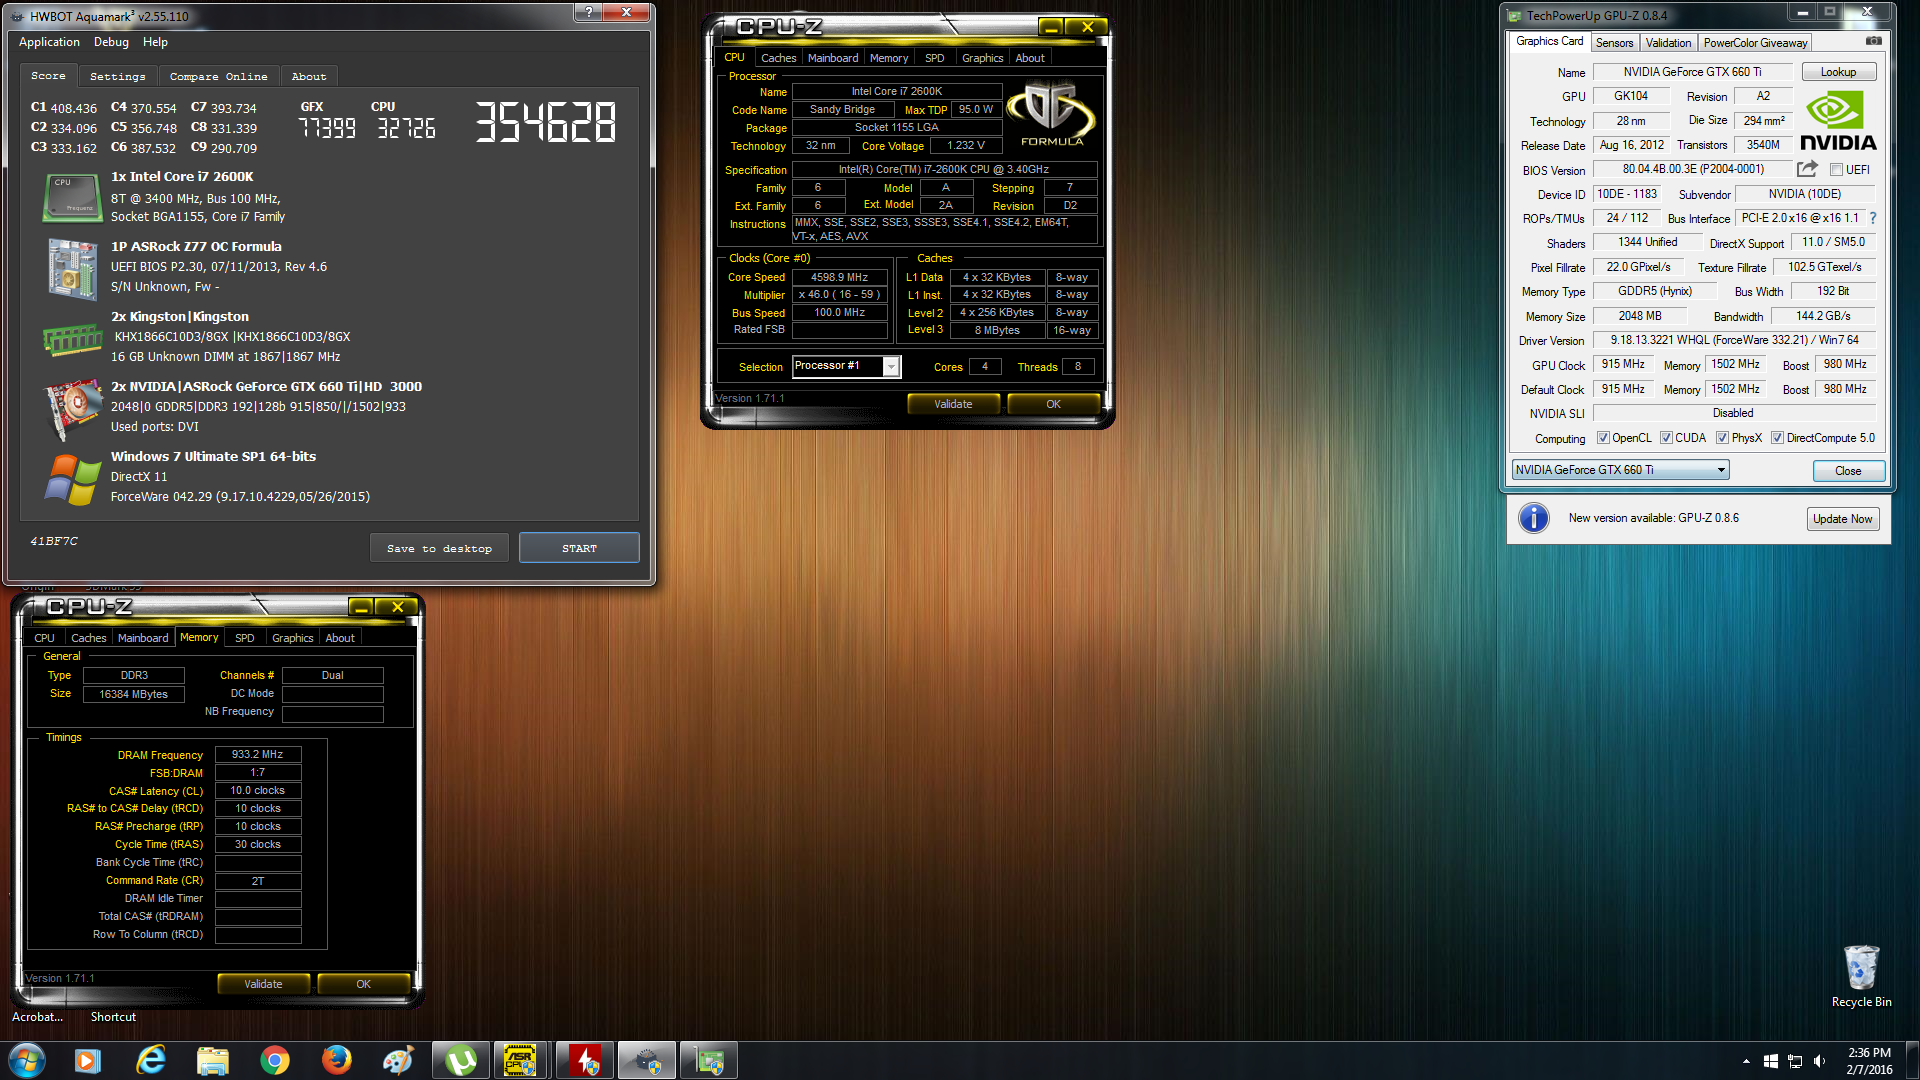Toggle the PhysX checkbox
Screen dimensions: 1920x1080
pos(1722,438)
